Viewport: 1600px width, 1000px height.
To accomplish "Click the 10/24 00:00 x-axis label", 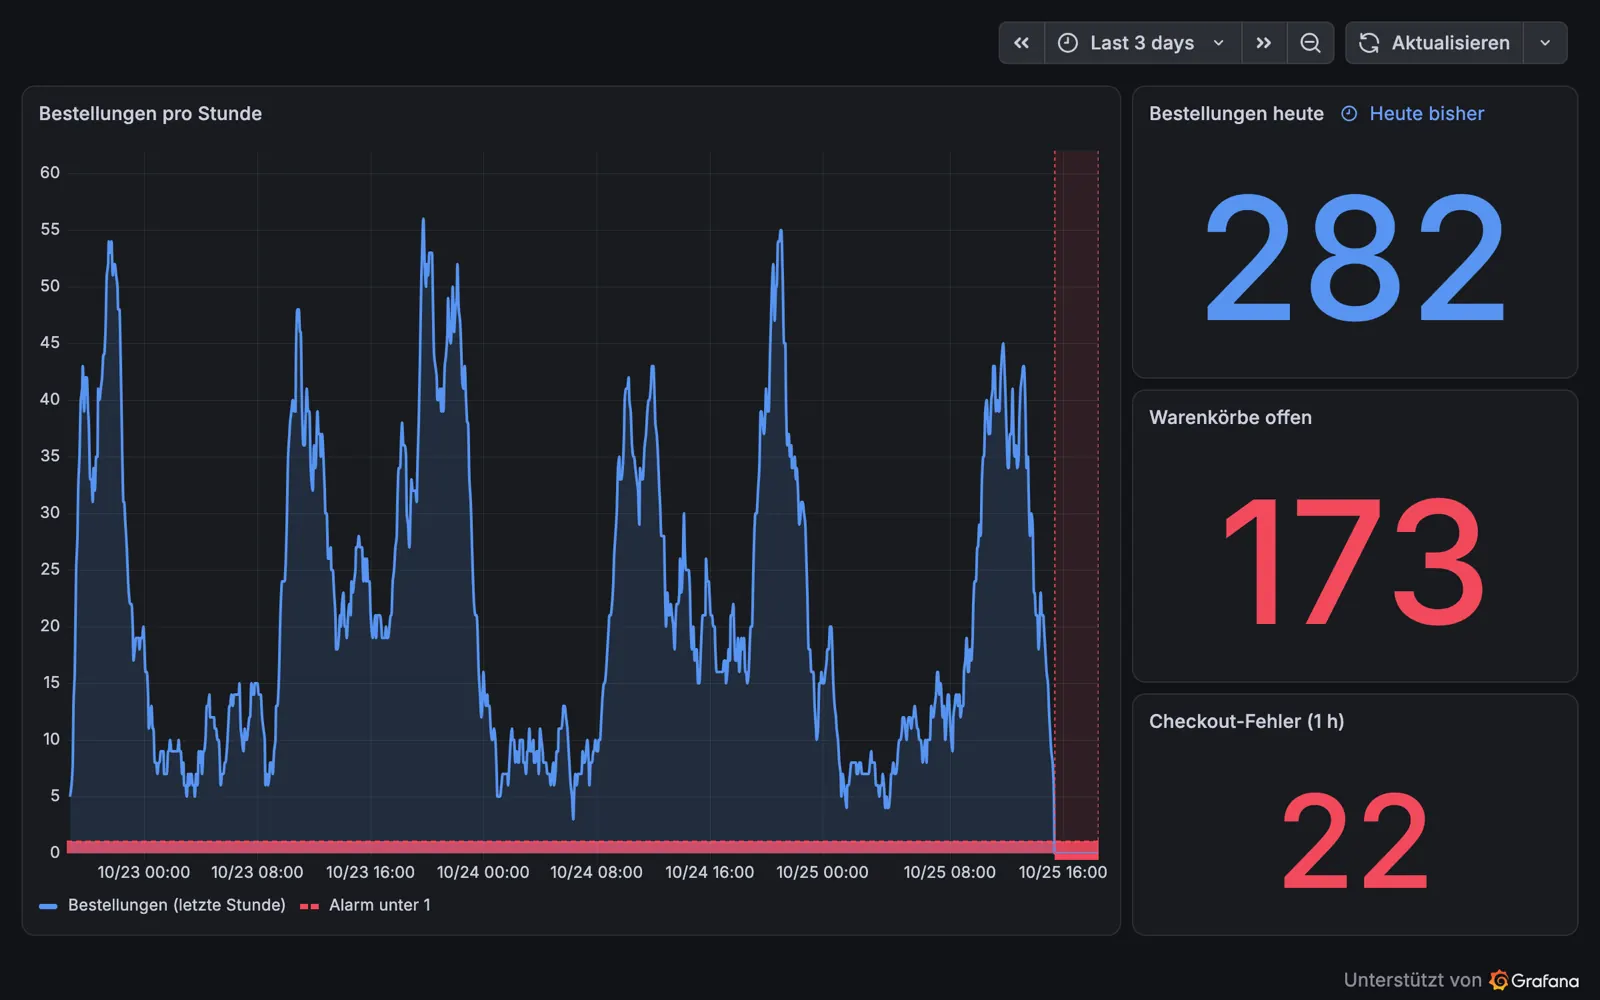I will (x=483, y=872).
